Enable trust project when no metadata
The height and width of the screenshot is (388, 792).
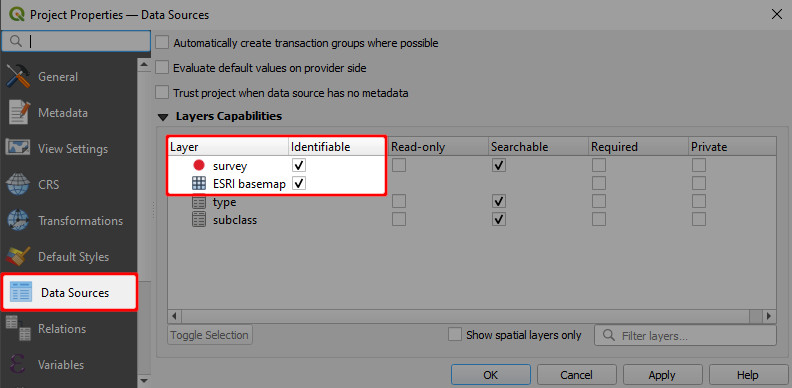pos(162,92)
